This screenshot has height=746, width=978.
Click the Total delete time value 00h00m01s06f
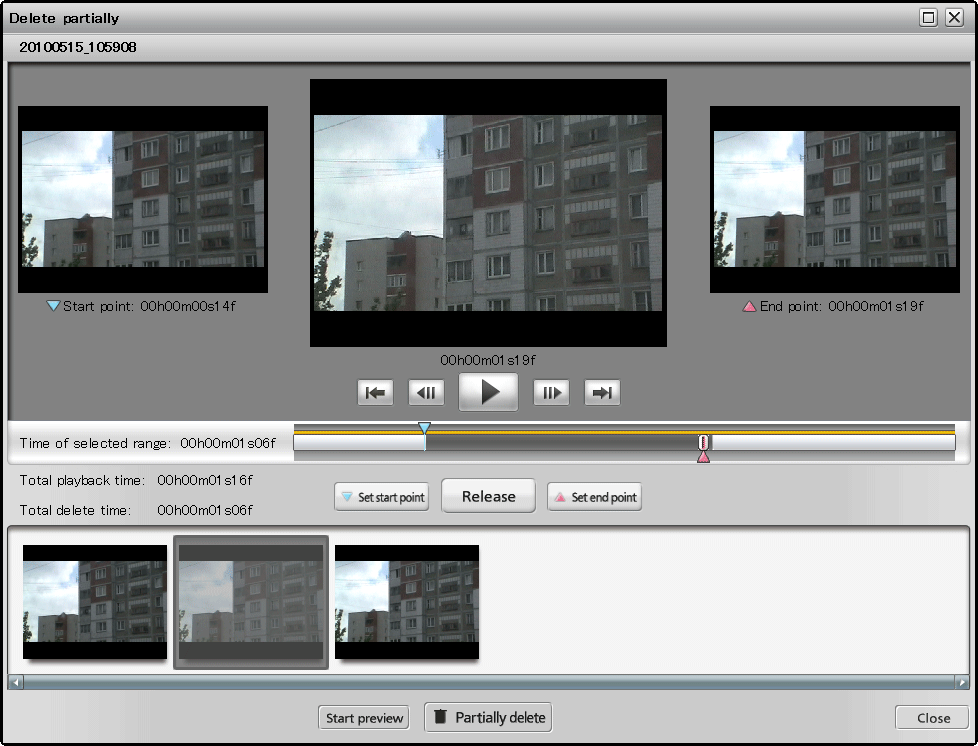pyautogui.click(x=205, y=510)
